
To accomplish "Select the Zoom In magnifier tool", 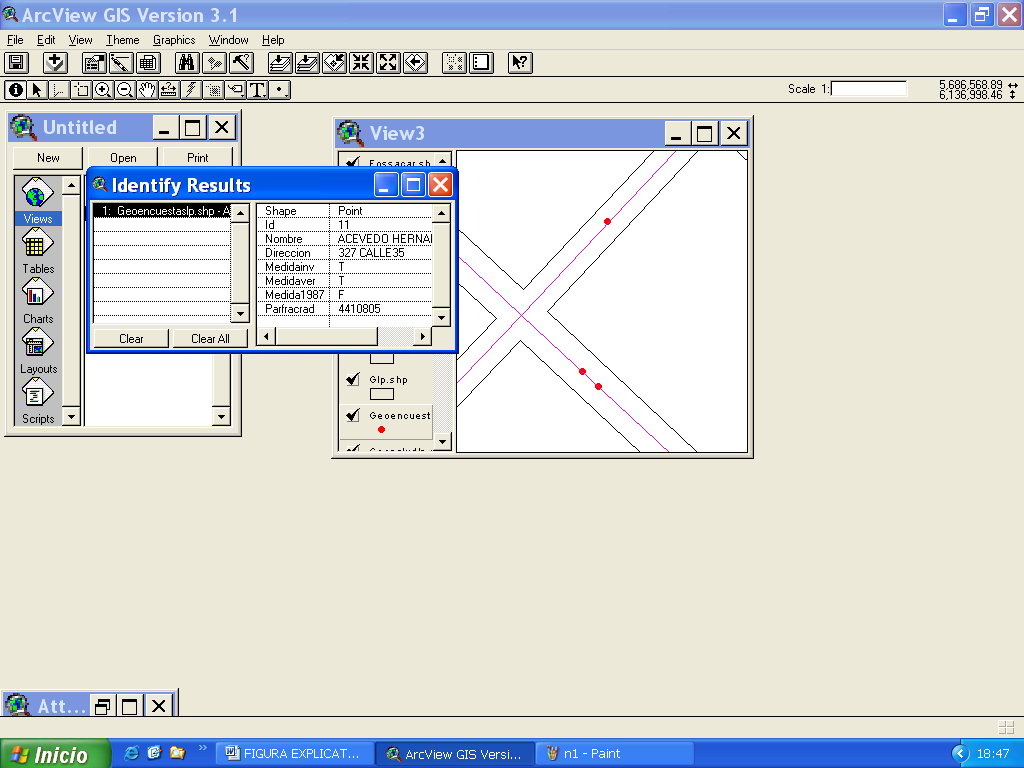I will click(x=103, y=89).
